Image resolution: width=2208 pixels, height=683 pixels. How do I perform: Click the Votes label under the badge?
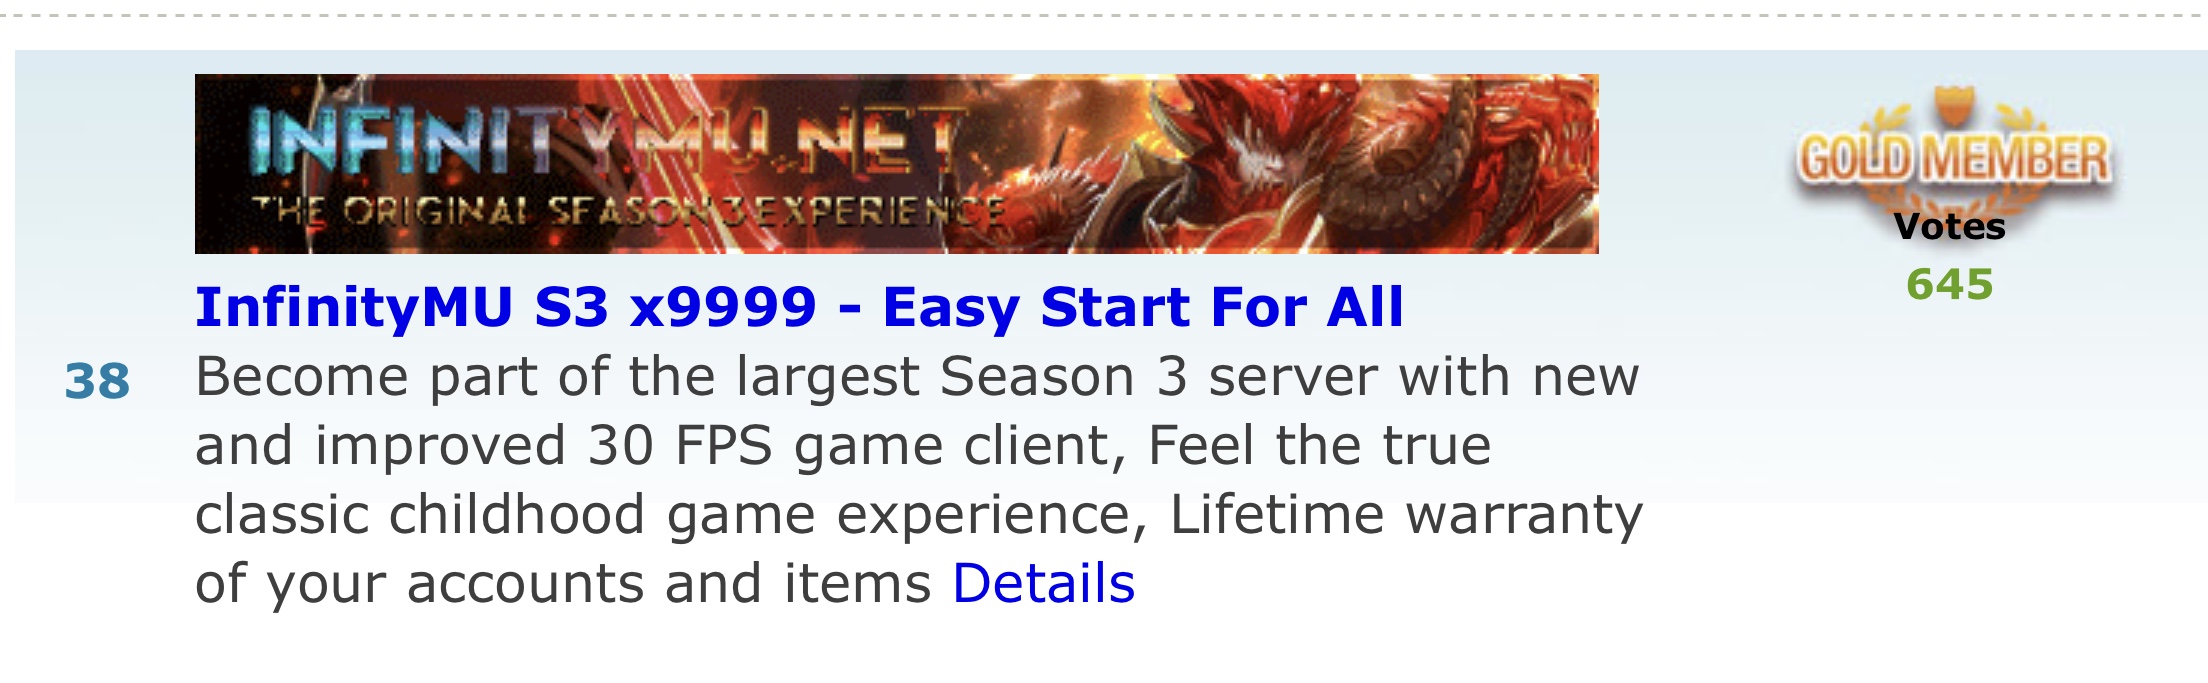click(x=1949, y=227)
